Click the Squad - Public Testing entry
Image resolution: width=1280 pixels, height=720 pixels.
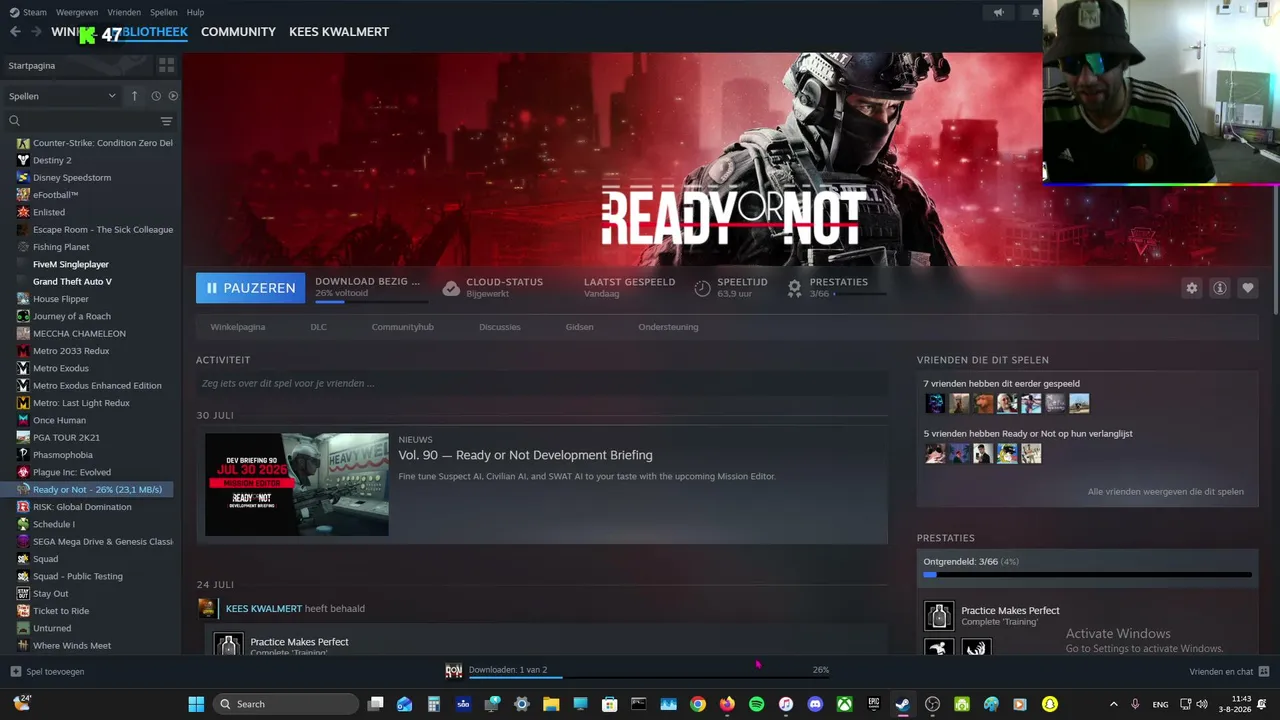pyautogui.click(x=78, y=576)
